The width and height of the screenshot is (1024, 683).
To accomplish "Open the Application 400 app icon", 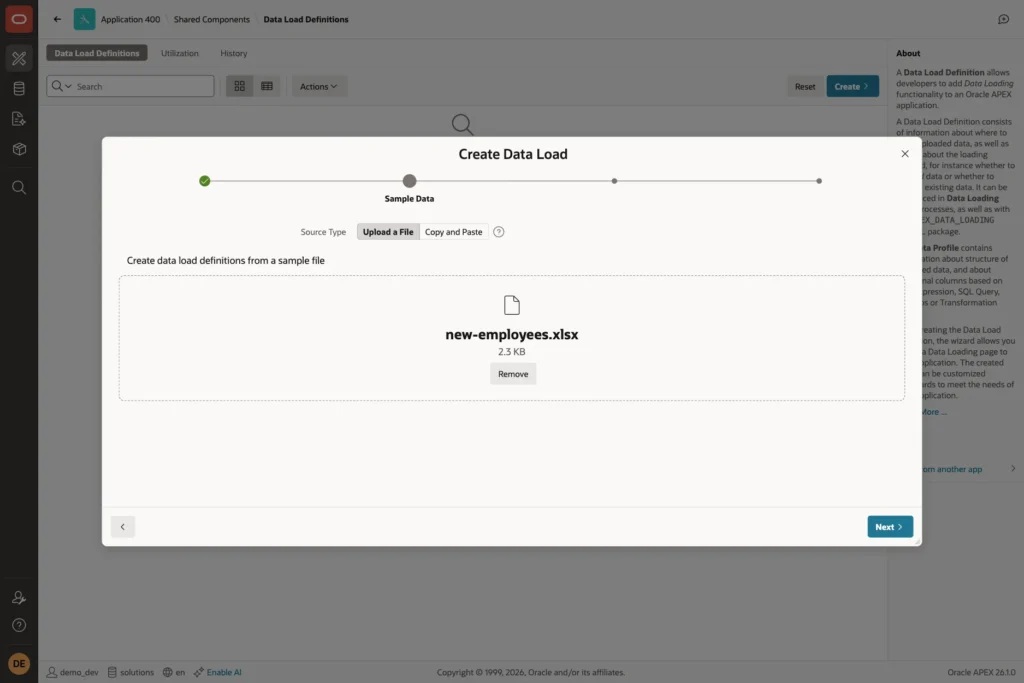I will pos(84,19).
